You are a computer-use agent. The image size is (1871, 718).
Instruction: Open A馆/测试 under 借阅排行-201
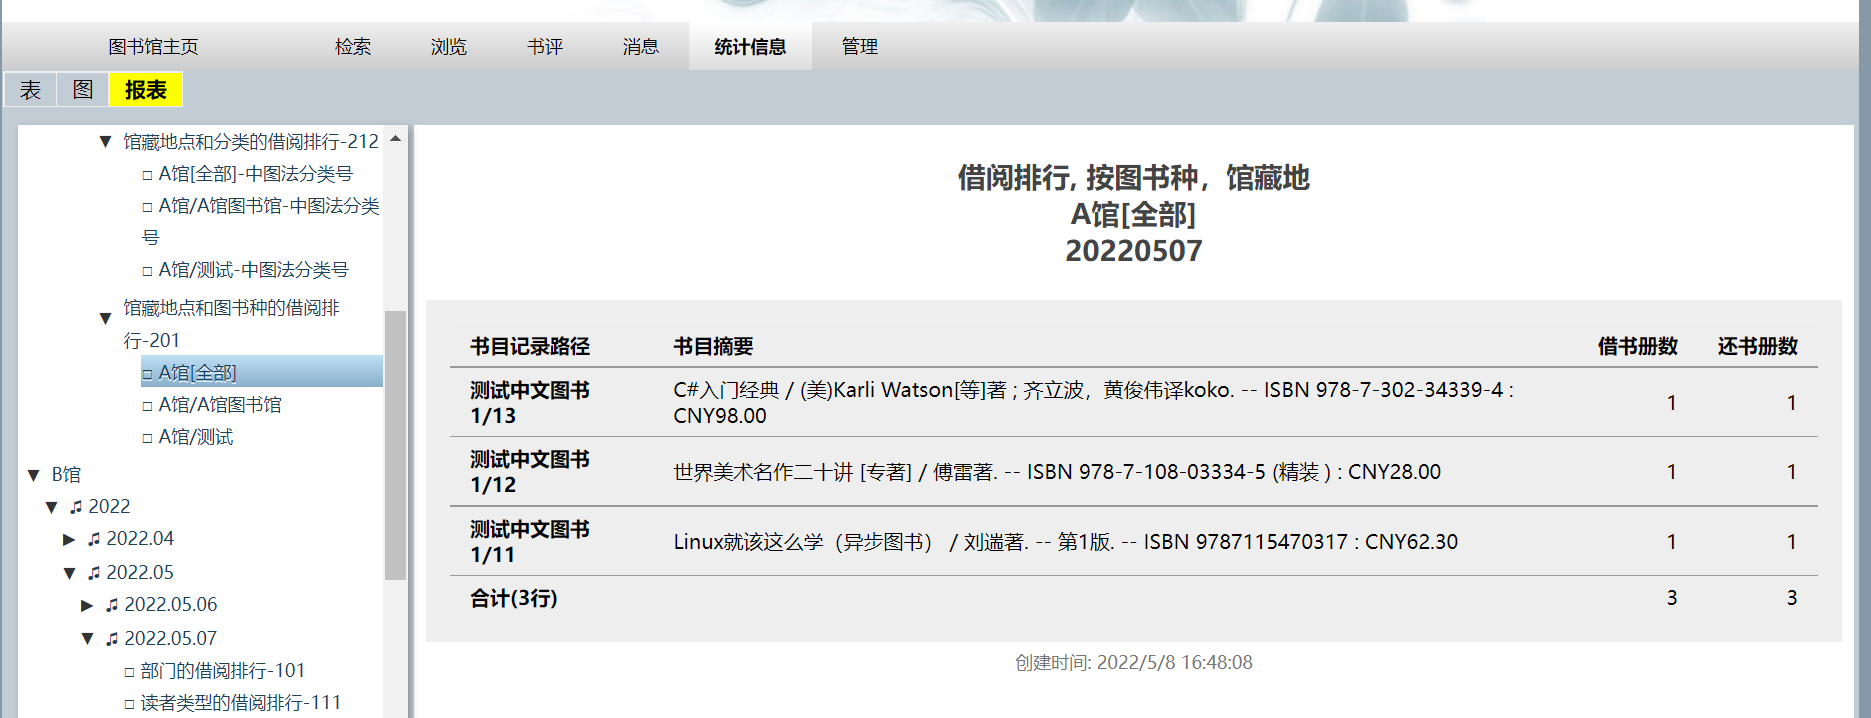pyautogui.click(x=196, y=437)
